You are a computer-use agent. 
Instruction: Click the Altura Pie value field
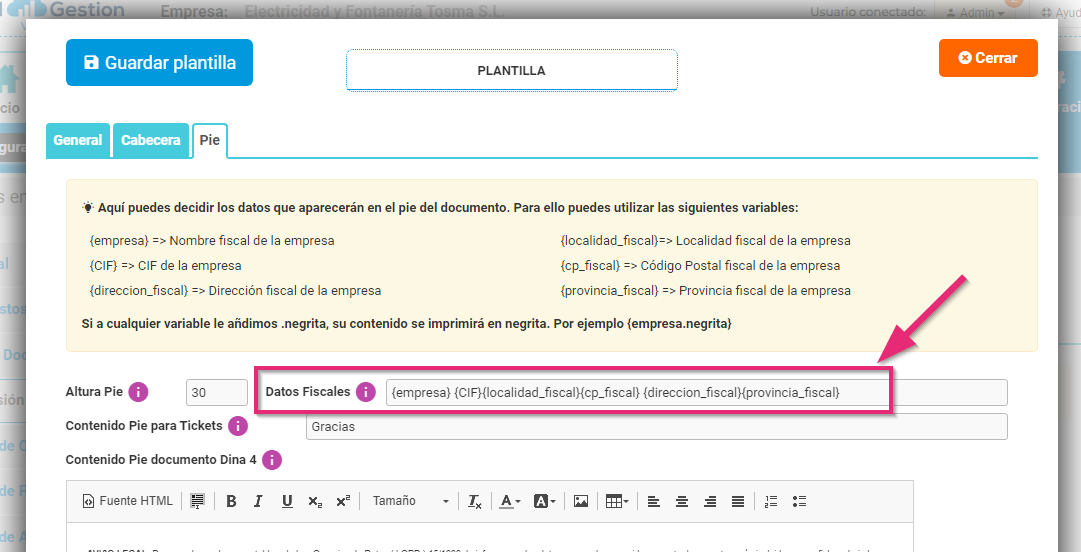(x=216, y=392)
